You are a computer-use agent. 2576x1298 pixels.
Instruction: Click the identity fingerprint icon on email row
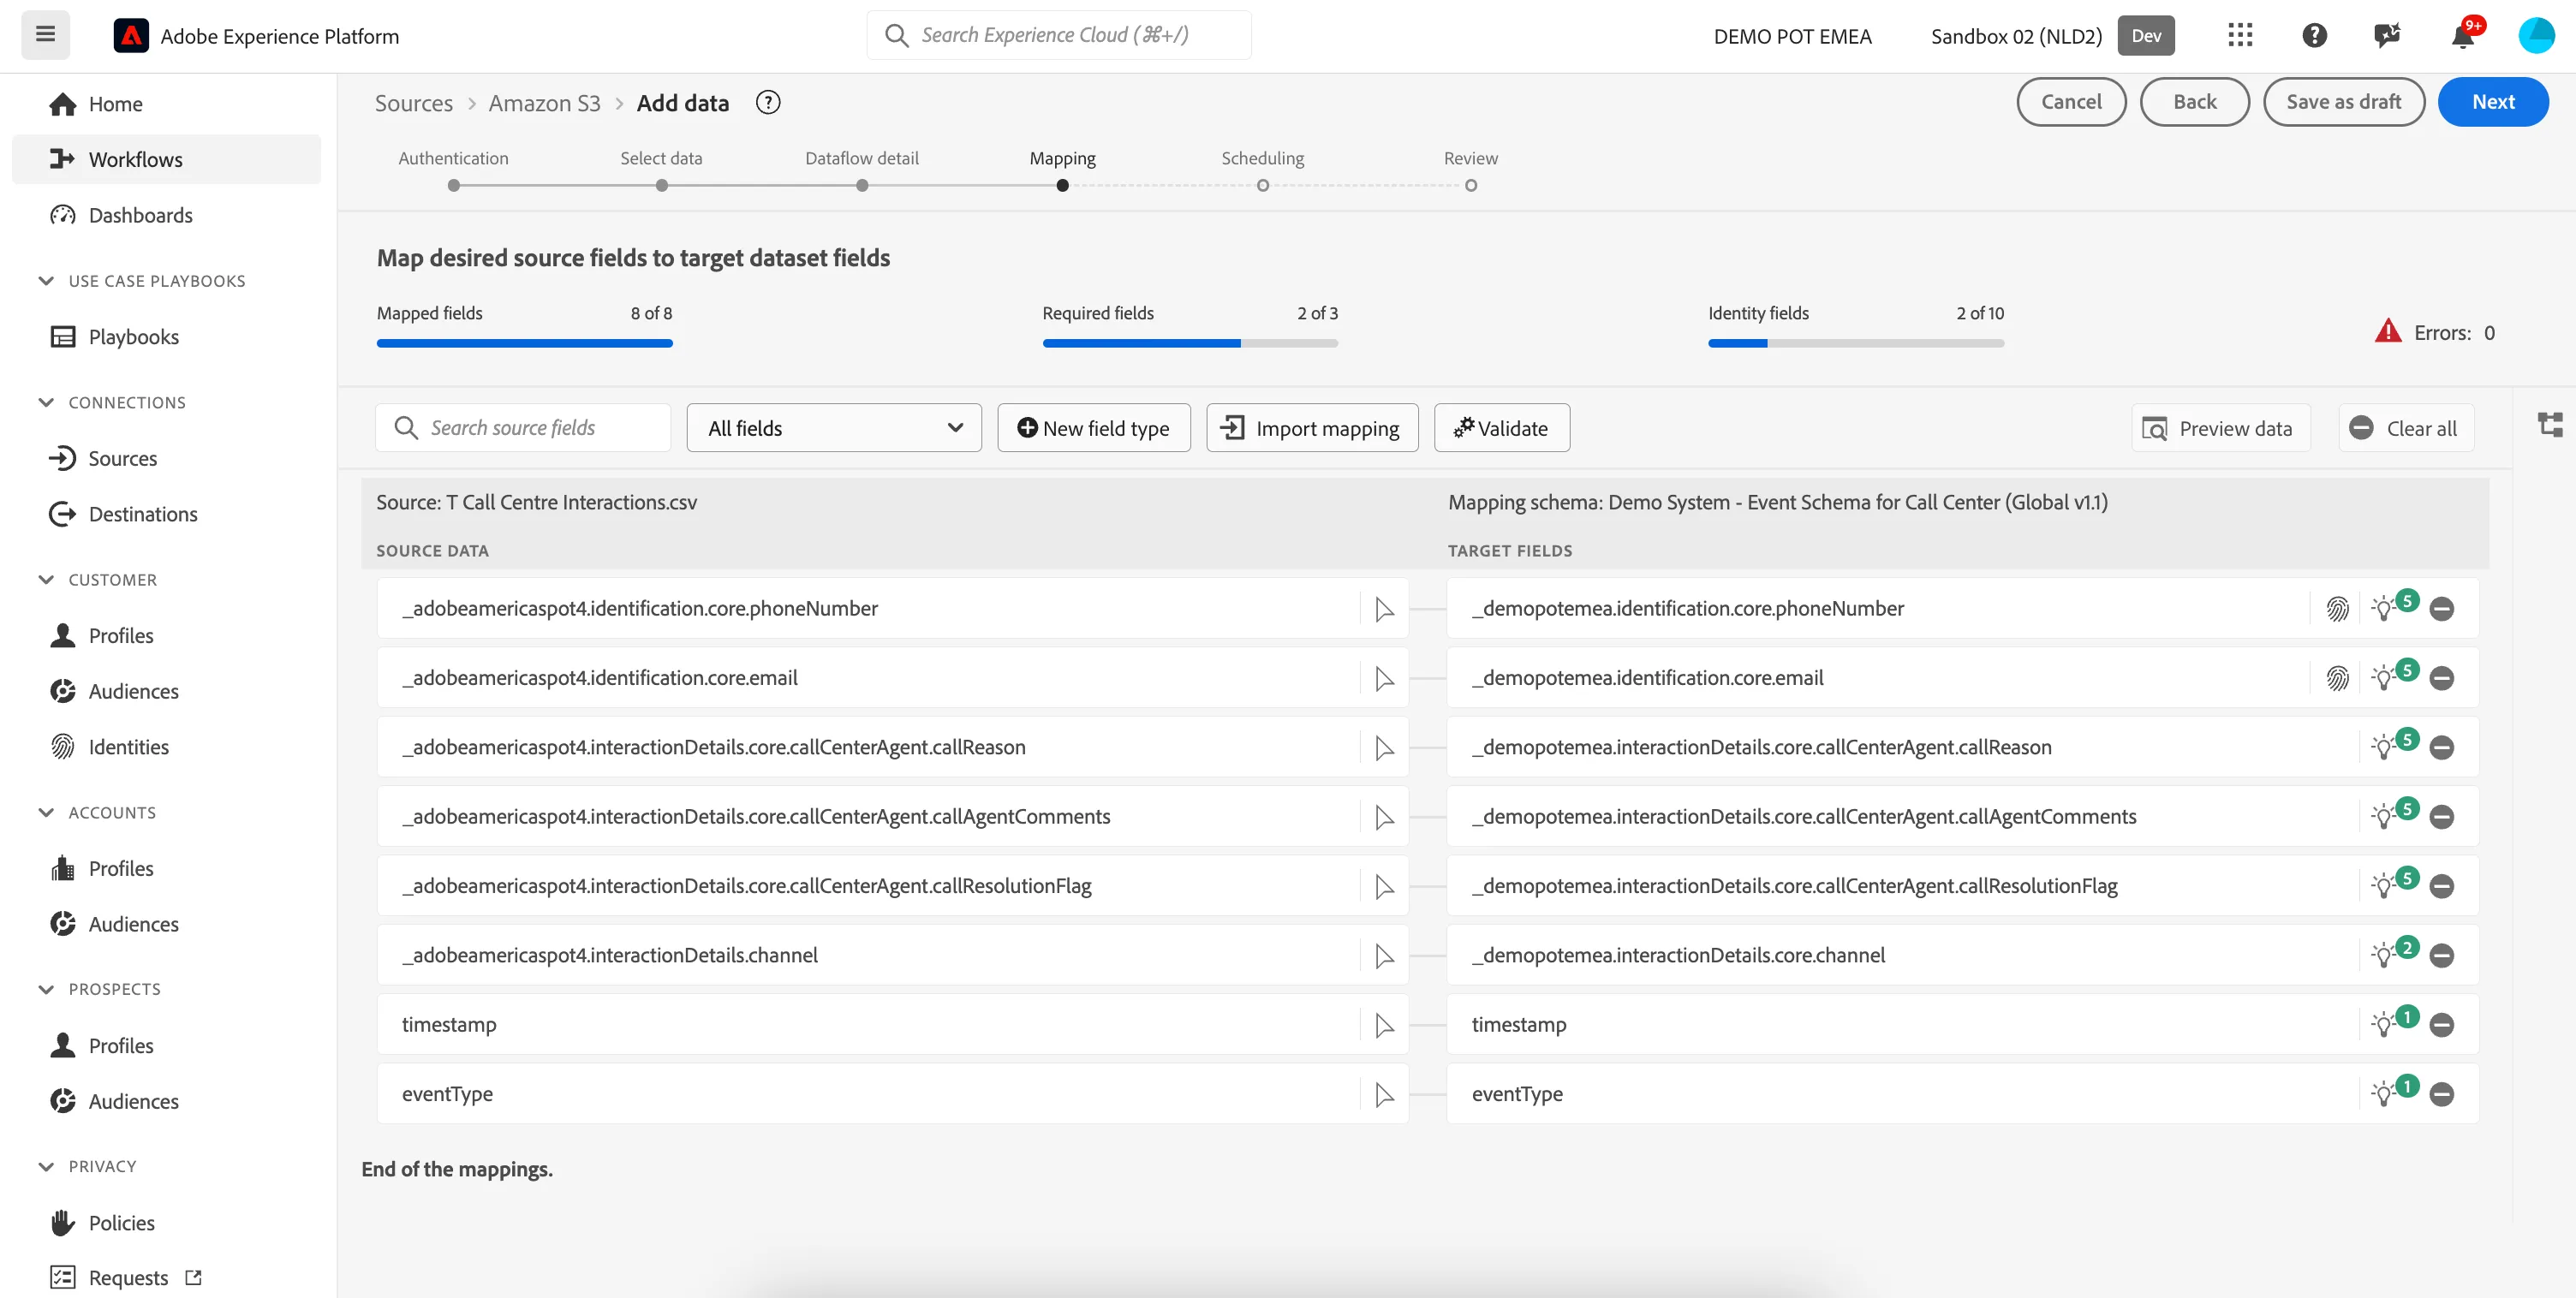tap(2337, 678)
